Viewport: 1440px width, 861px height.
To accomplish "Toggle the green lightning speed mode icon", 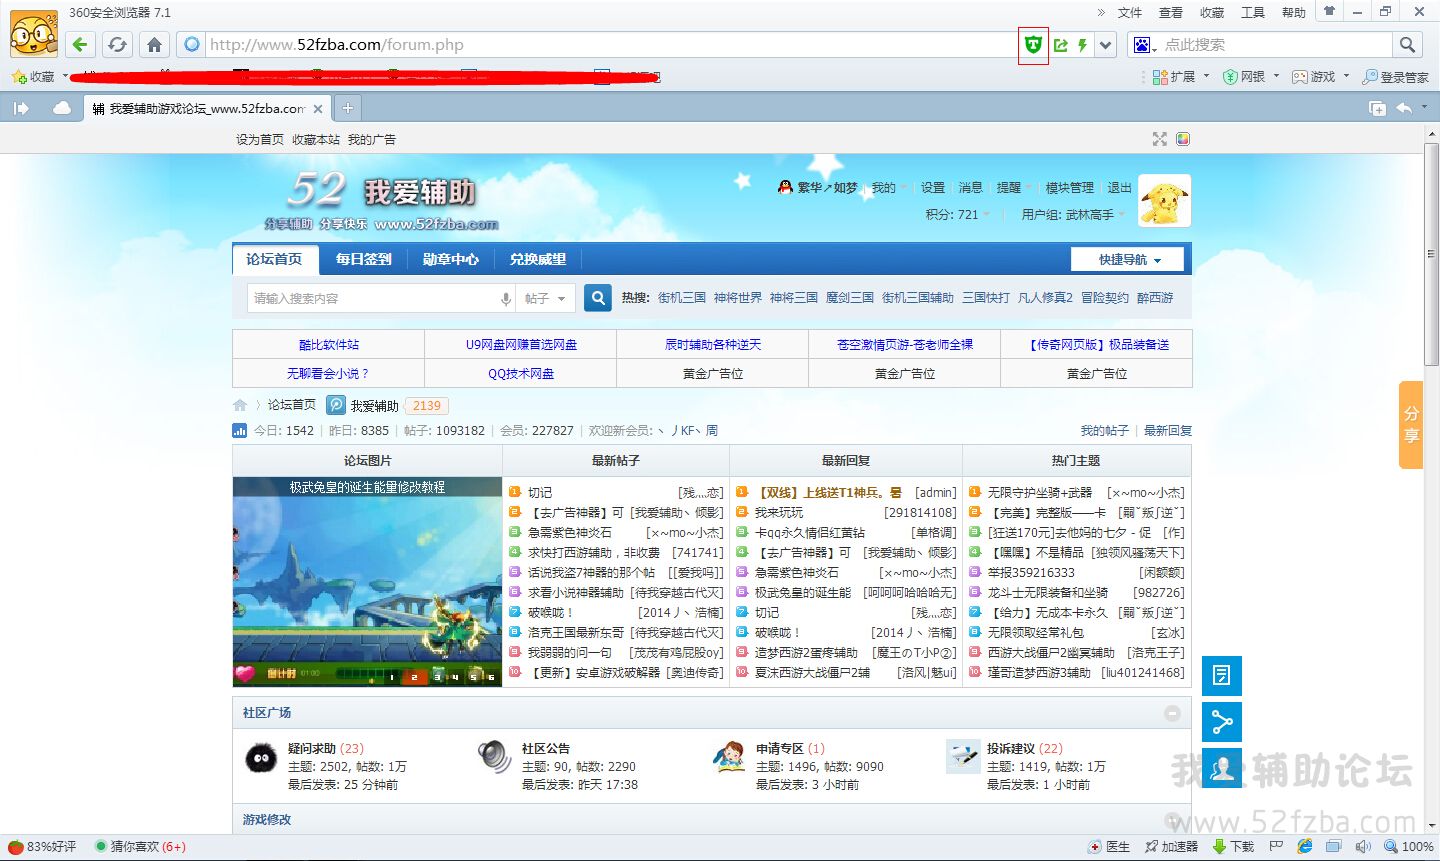I will [1082, 45].
